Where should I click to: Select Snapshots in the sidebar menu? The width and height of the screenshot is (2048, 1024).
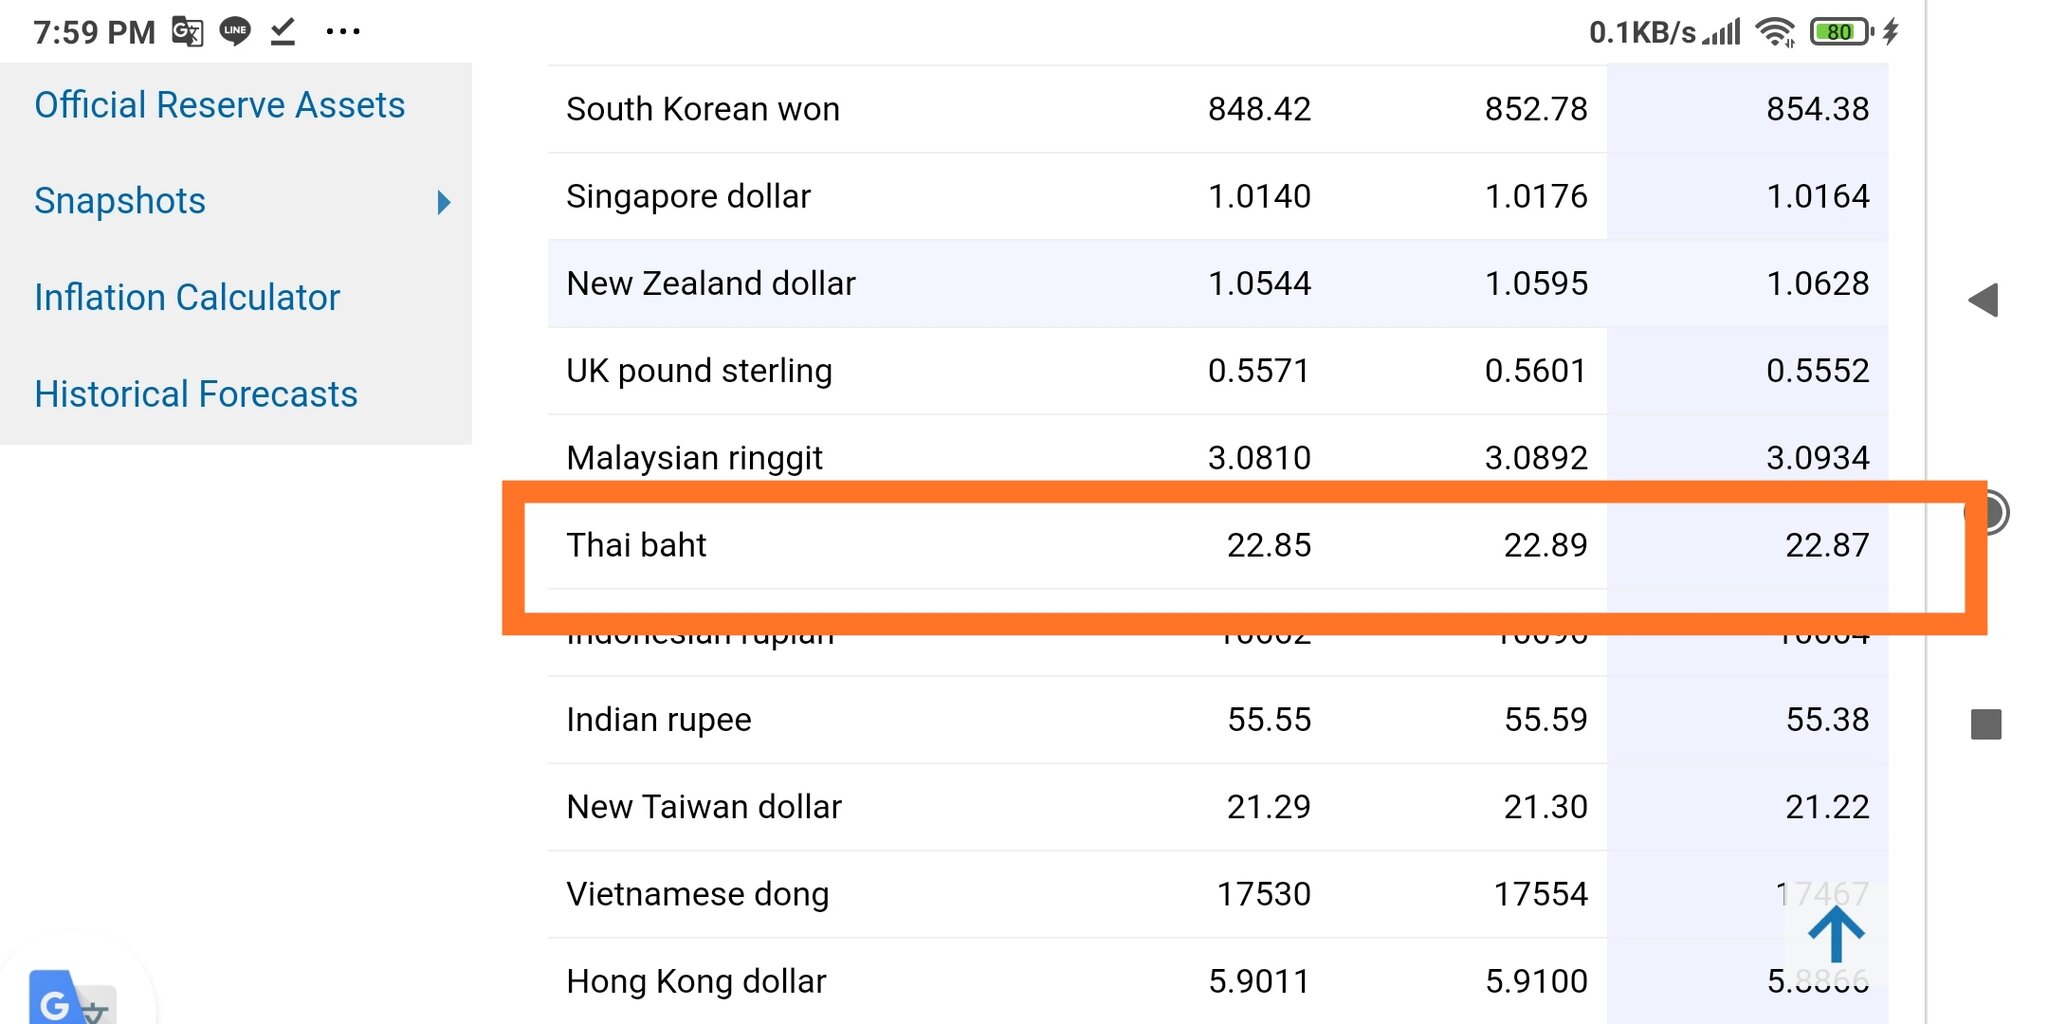click(x=120, y=201)
